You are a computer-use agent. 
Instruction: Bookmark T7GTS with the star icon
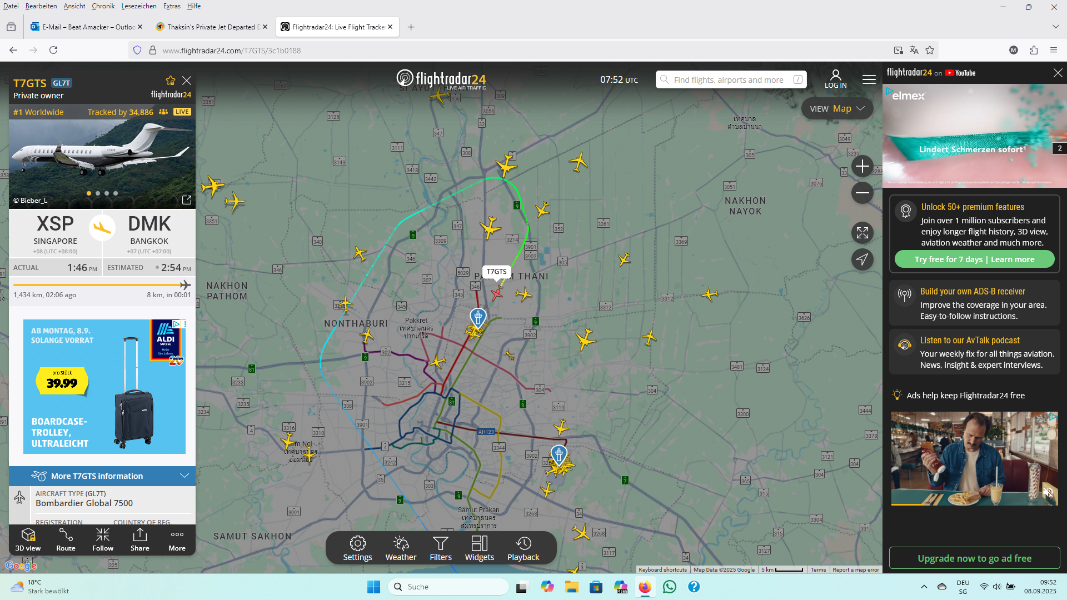(x=170, y=81)
